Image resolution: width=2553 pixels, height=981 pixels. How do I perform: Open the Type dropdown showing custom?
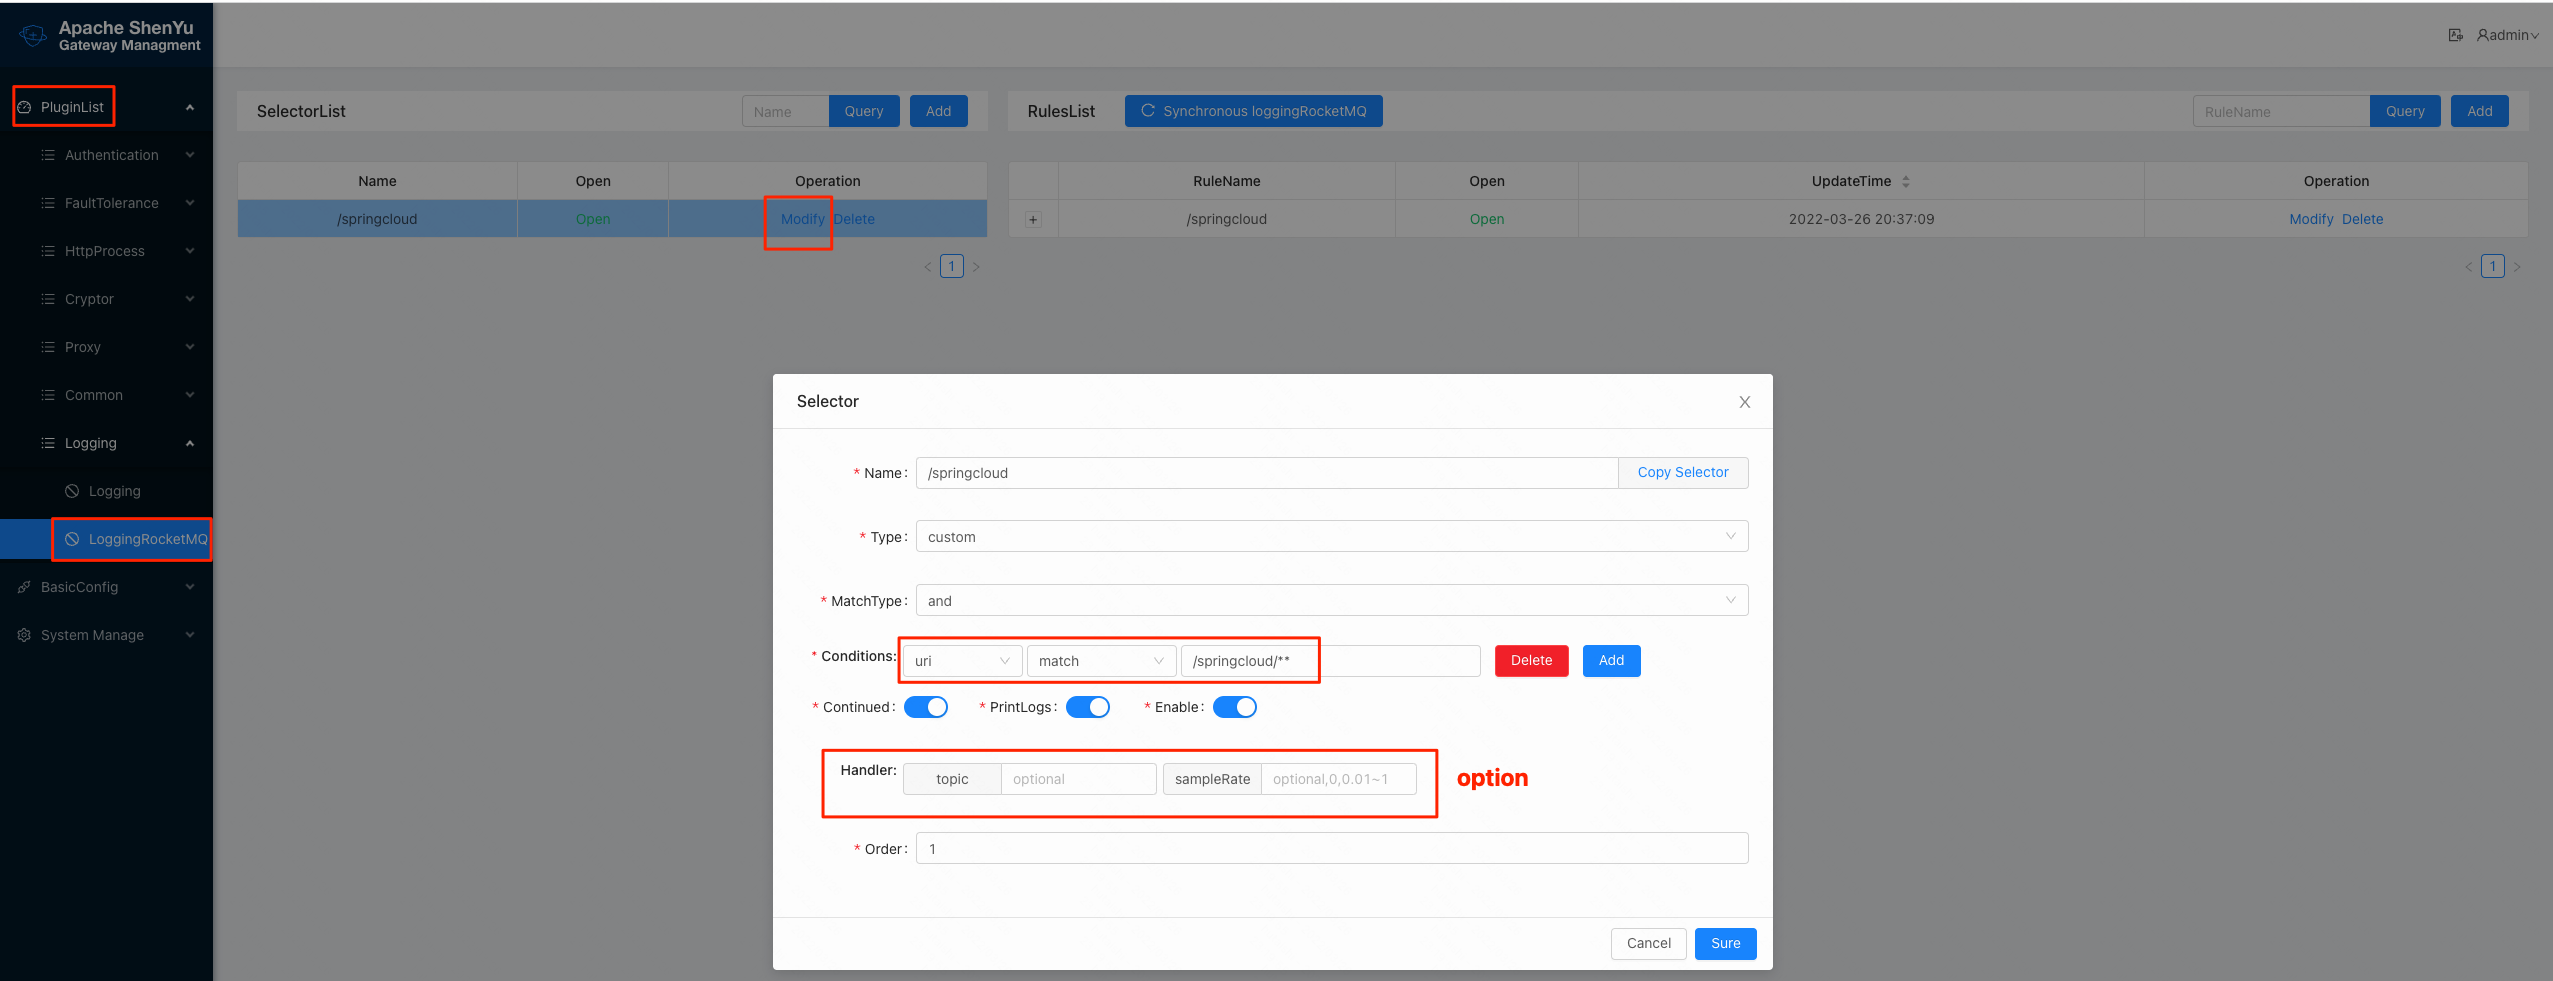pyautogui.click(x=1331, y=537)
